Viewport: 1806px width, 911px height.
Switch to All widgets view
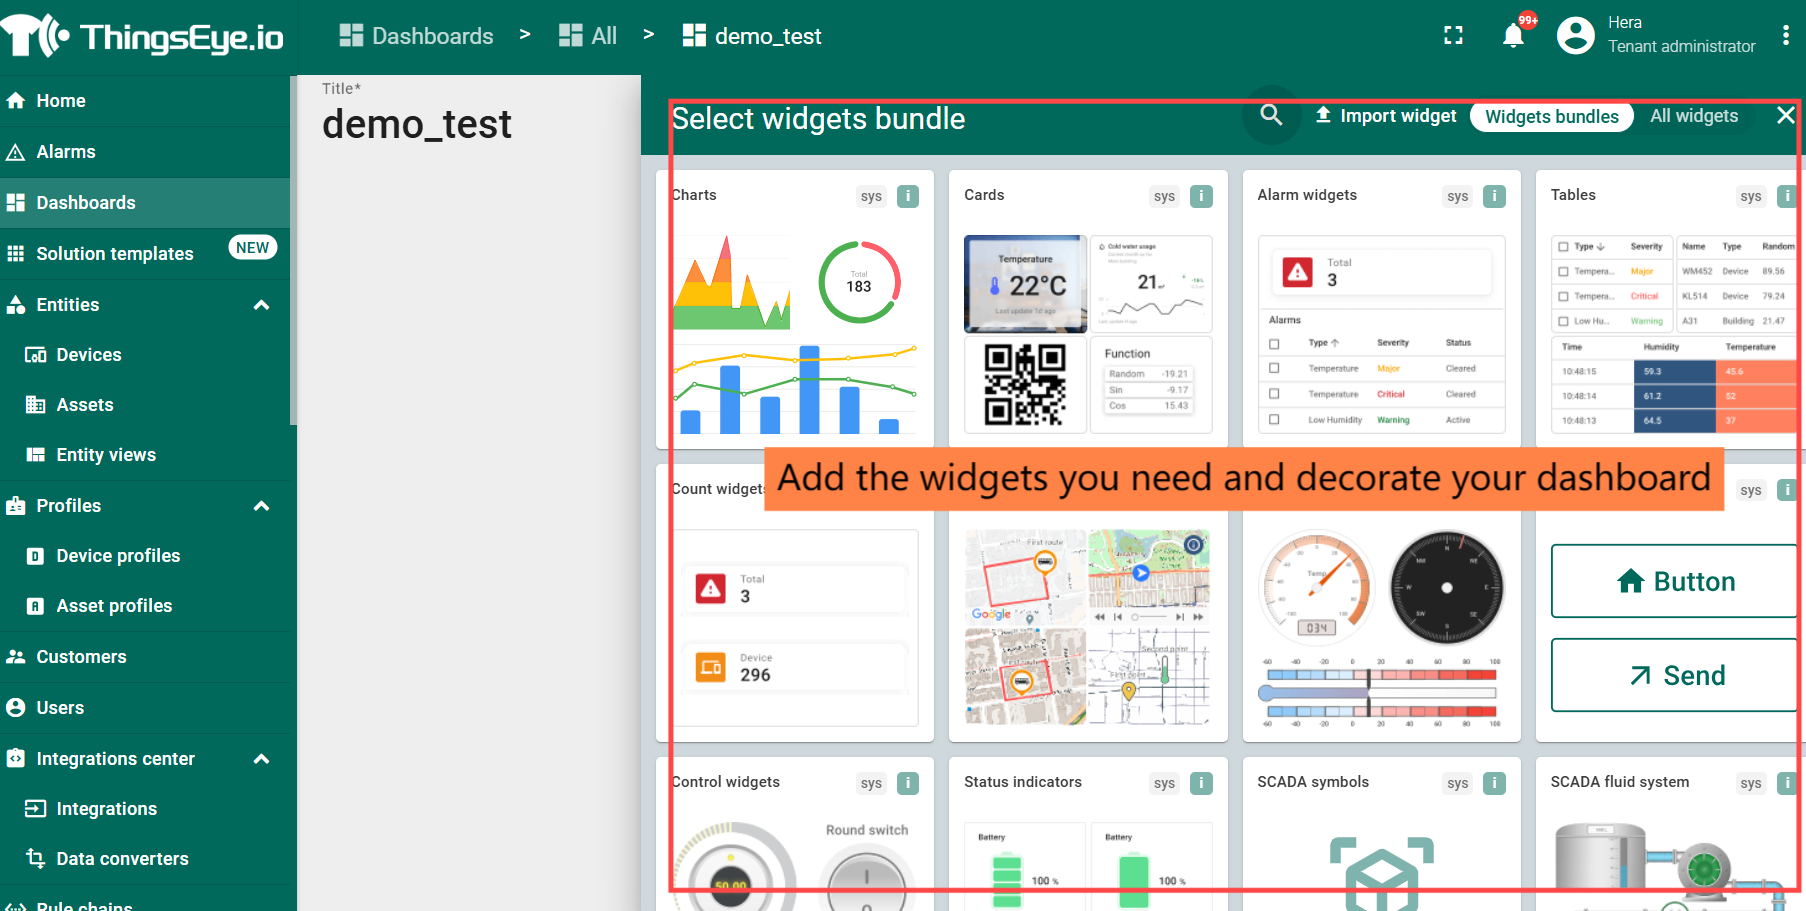(1693, 116)
